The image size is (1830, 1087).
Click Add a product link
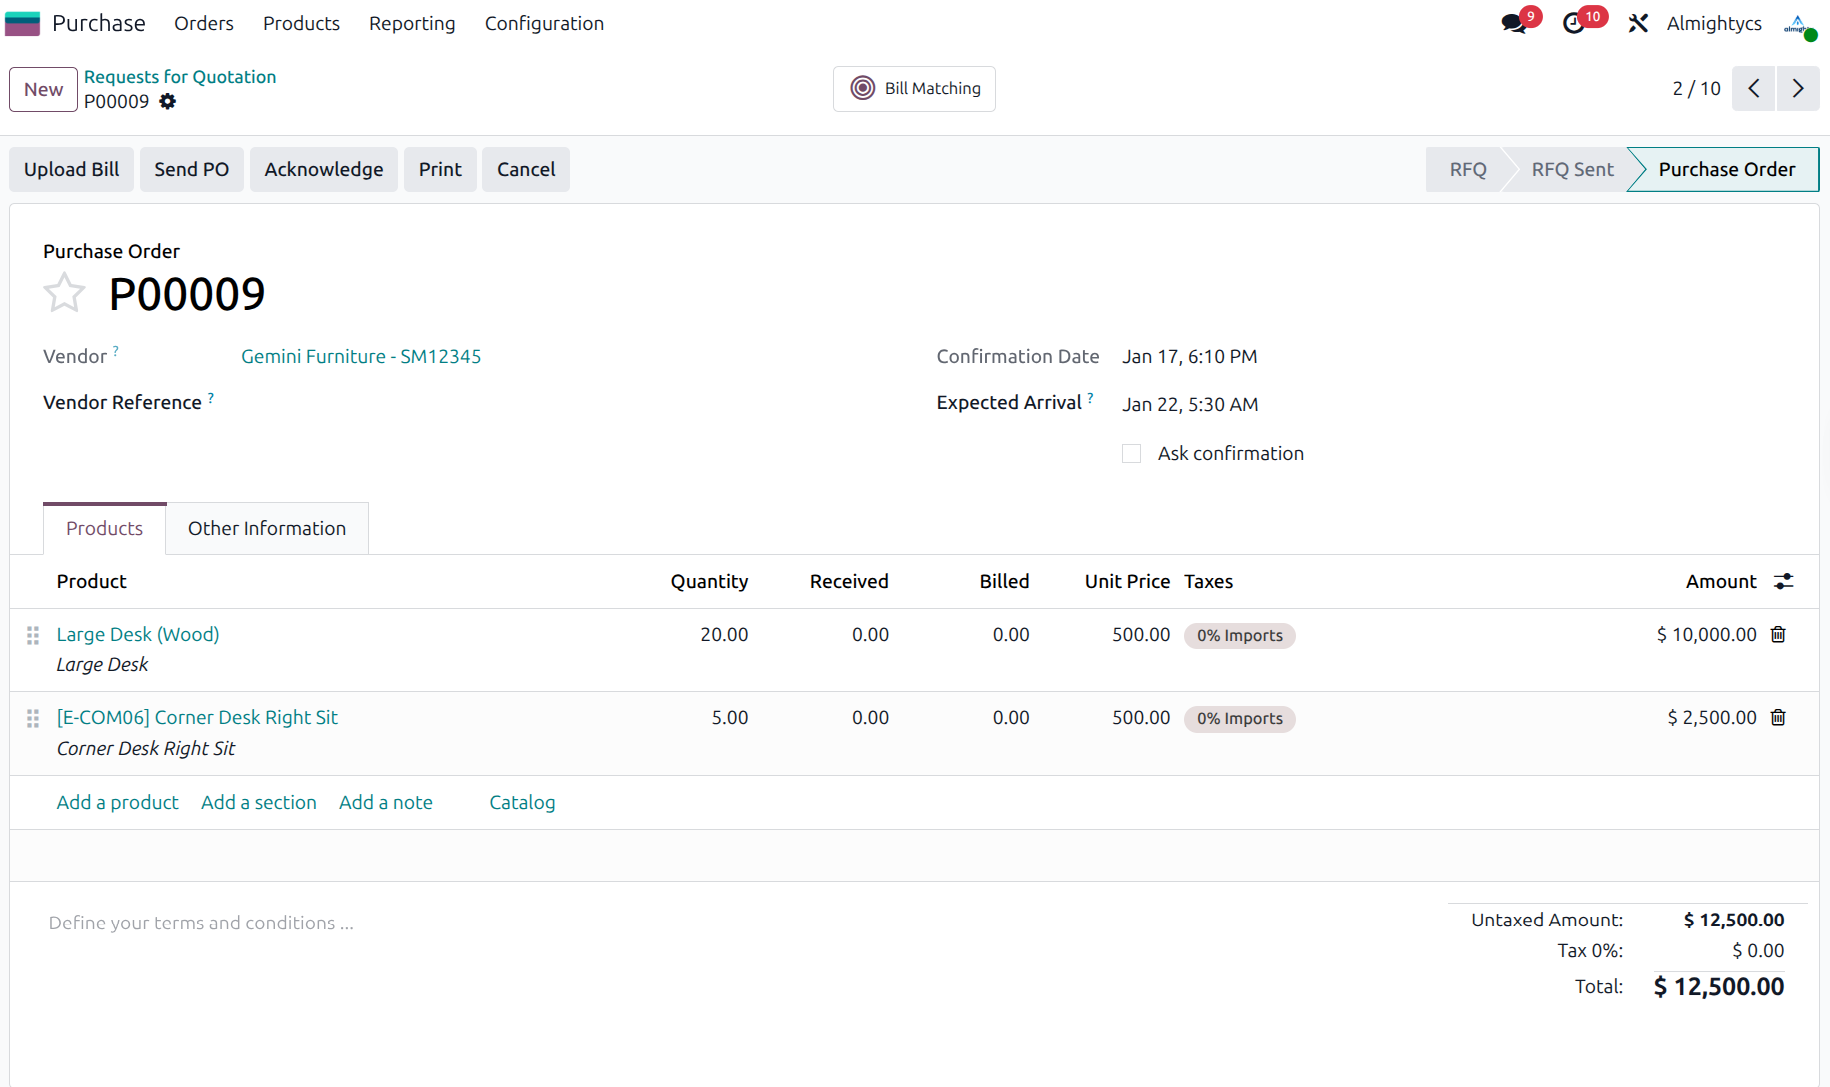point(117,802)
